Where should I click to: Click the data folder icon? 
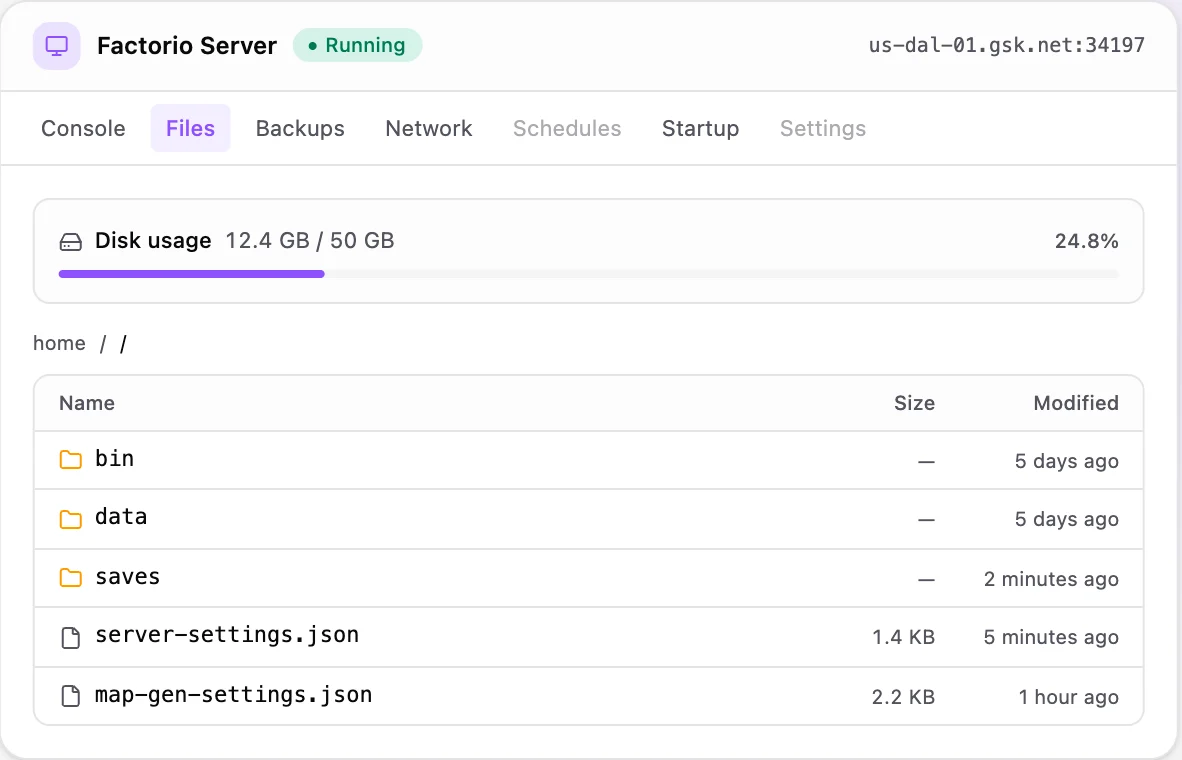tap(70, 519)
